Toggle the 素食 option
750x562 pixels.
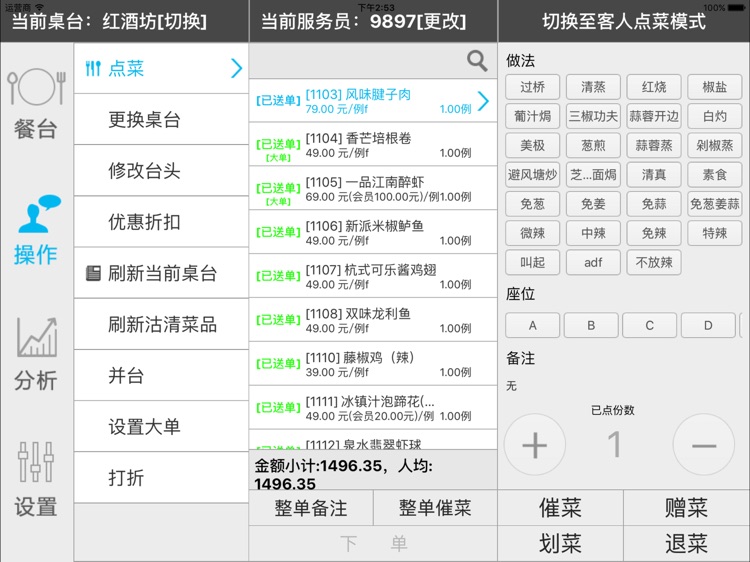(715, 175)
